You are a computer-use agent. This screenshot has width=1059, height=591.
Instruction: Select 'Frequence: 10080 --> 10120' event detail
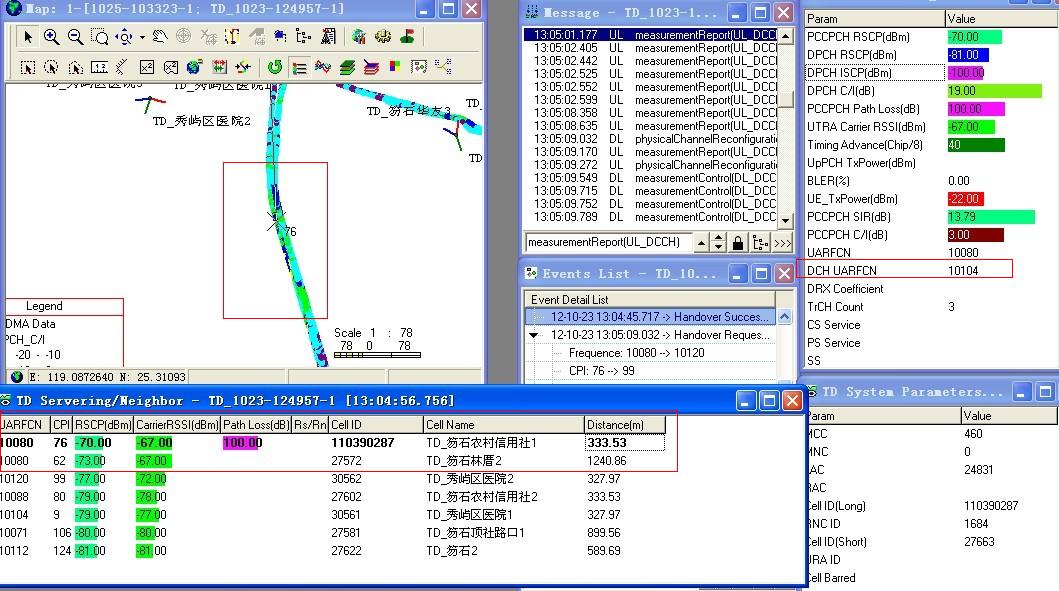click(x=636, y=353)
